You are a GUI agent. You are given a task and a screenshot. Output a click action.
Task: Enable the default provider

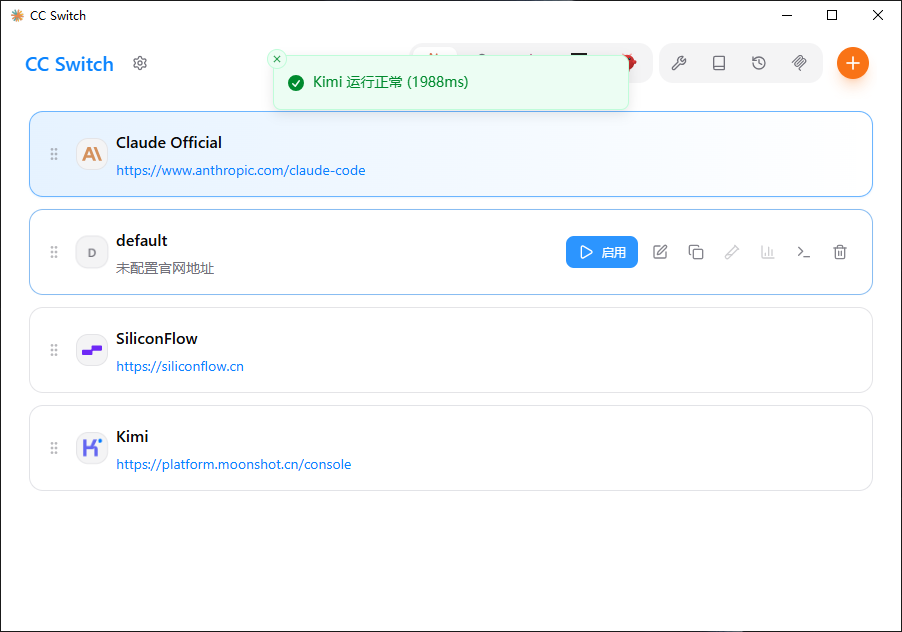click(x=602, y=252)
